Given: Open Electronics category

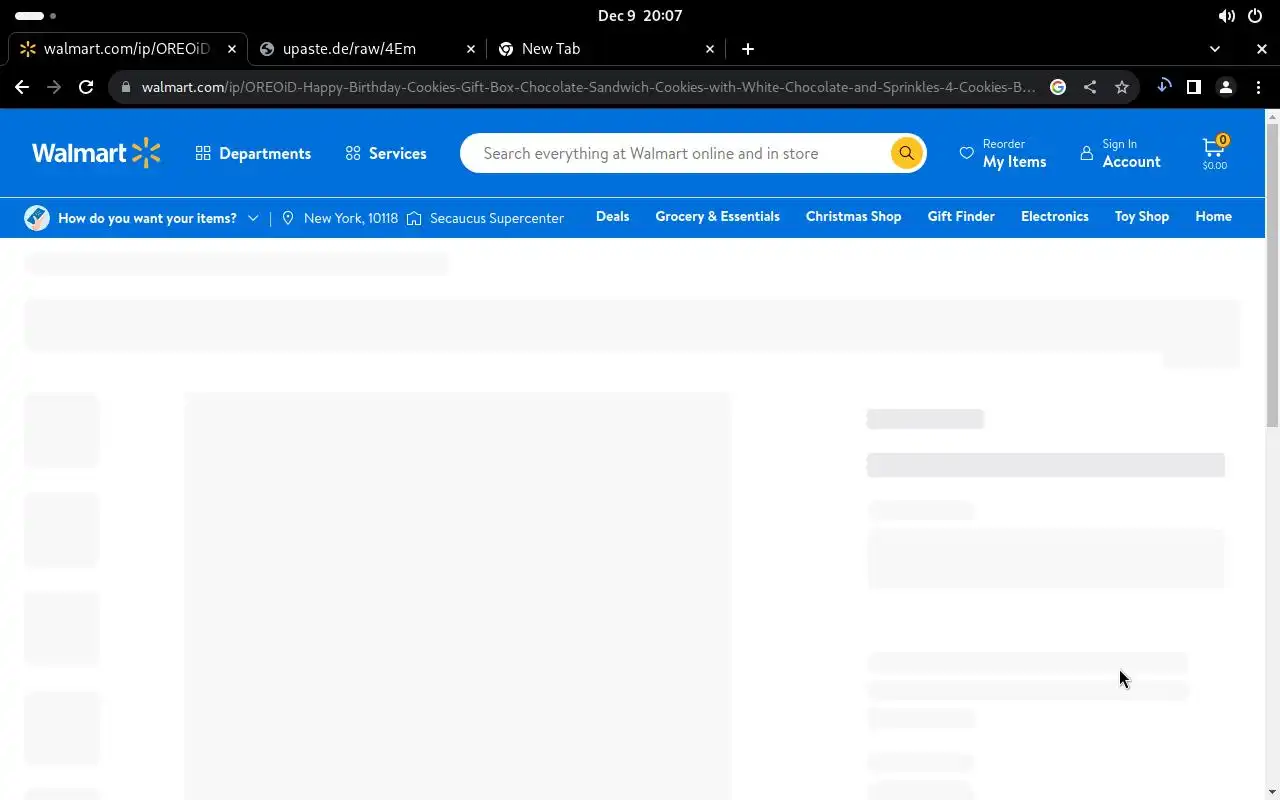Looking at the screenshot, I should point(1054,216).
